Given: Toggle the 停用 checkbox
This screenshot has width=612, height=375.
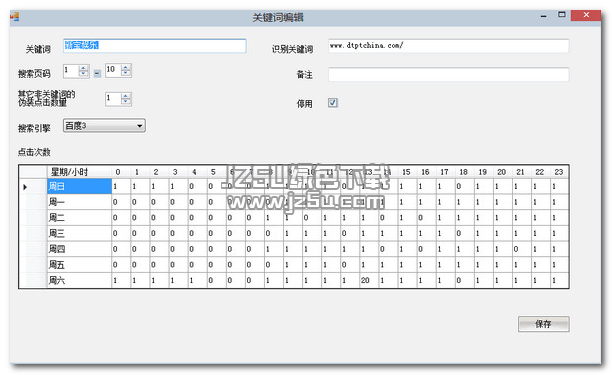Looking at the screenshot, I should point(333,103).
